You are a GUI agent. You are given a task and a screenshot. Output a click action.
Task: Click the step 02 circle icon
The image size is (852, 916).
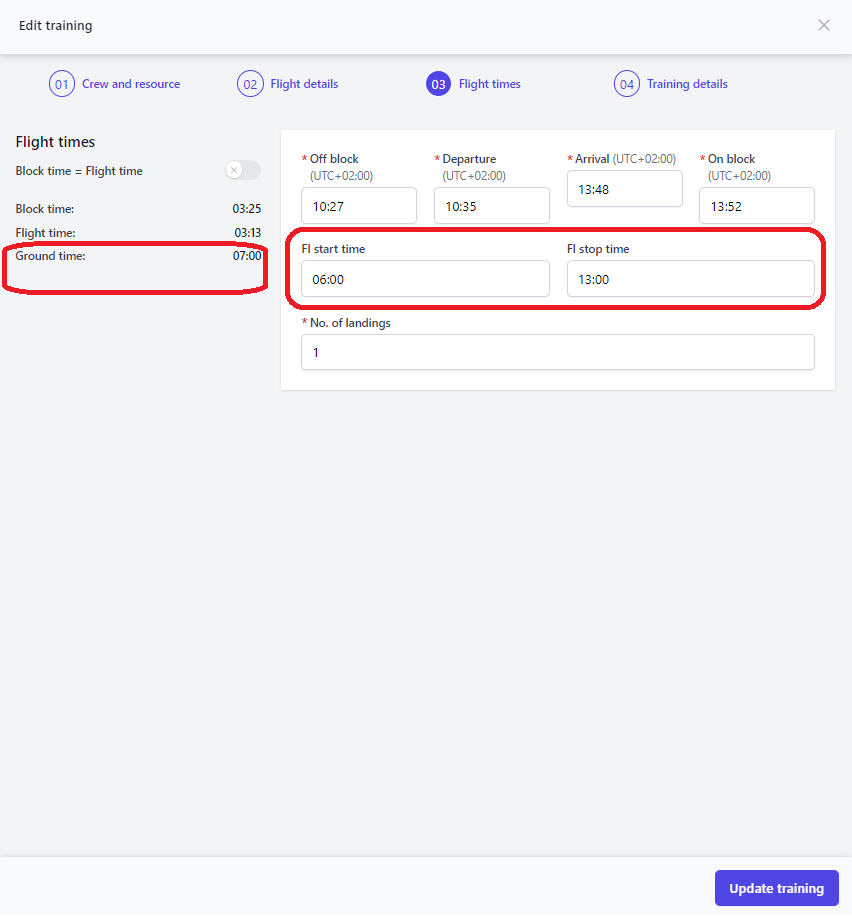point(250,84)
